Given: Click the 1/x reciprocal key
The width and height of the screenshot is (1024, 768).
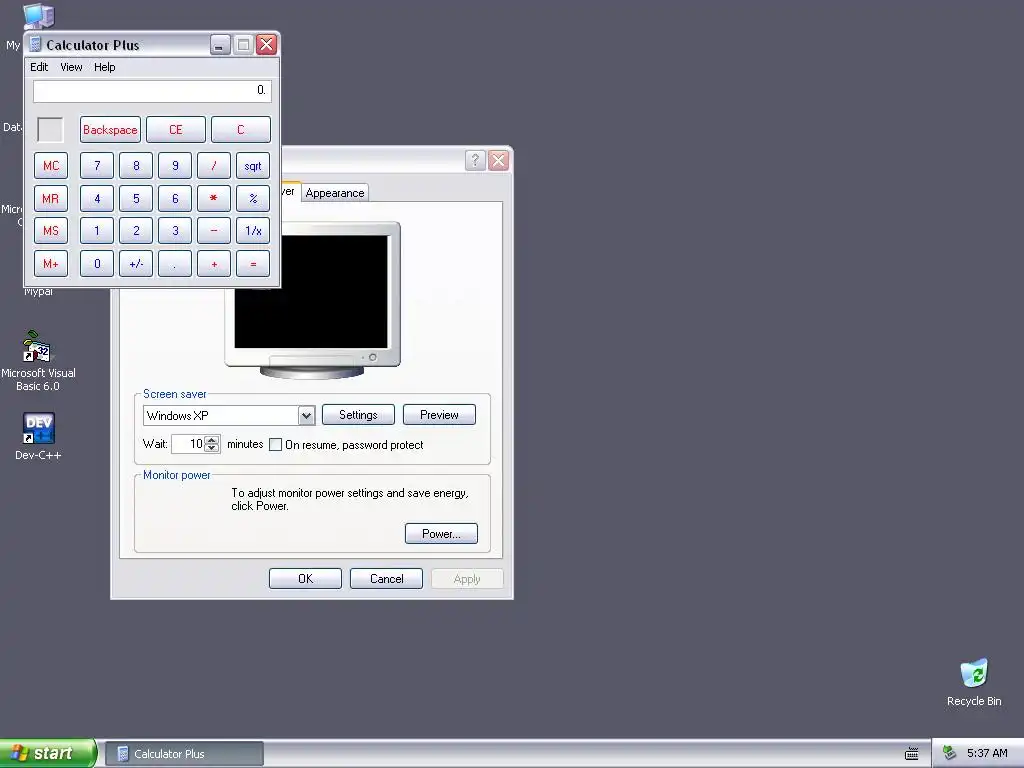Looking at the screenshot, I should pyautogui.click(x=253, y=231).
